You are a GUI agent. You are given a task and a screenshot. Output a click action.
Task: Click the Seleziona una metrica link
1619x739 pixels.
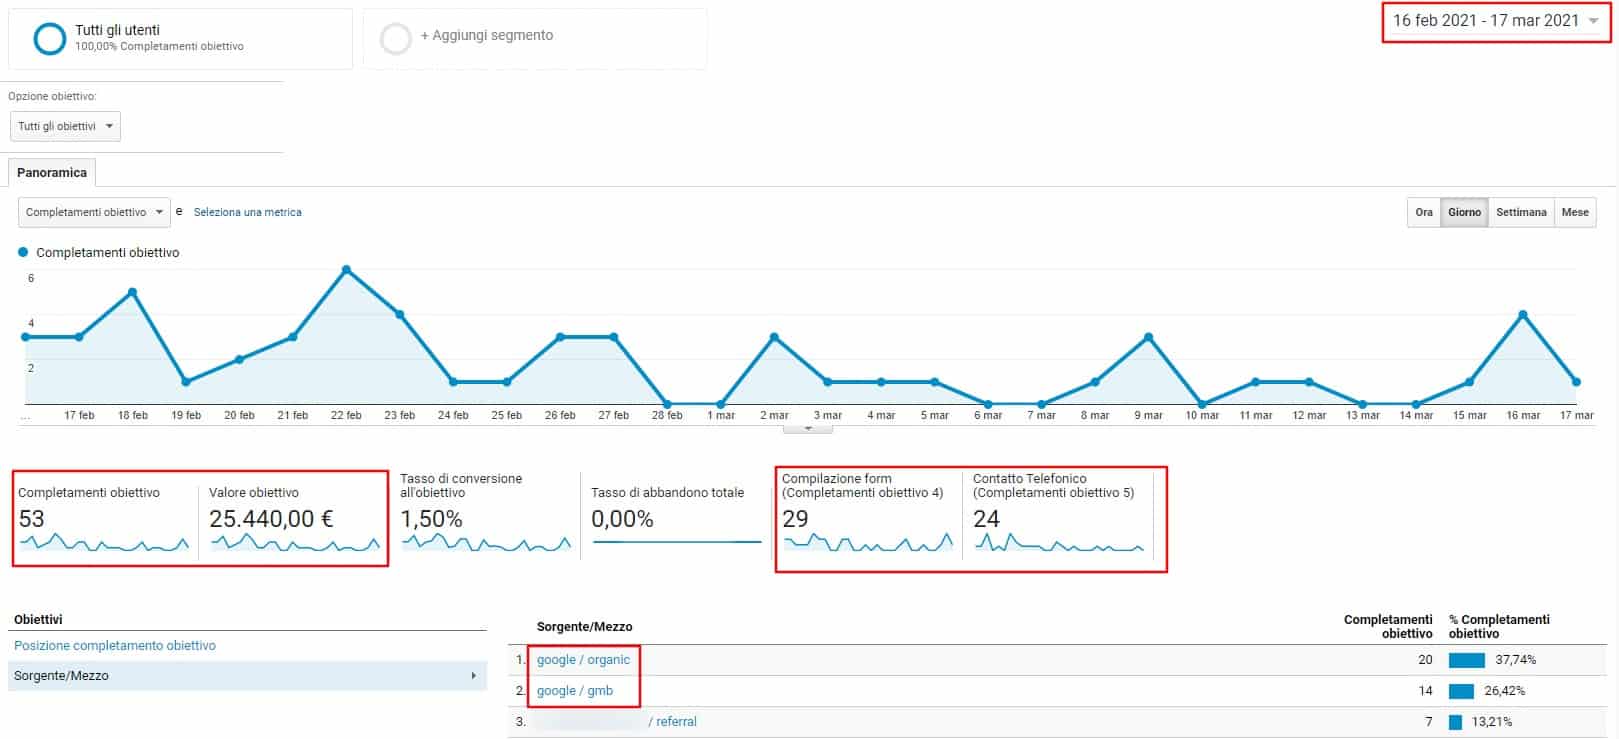[x=247, y=212]
